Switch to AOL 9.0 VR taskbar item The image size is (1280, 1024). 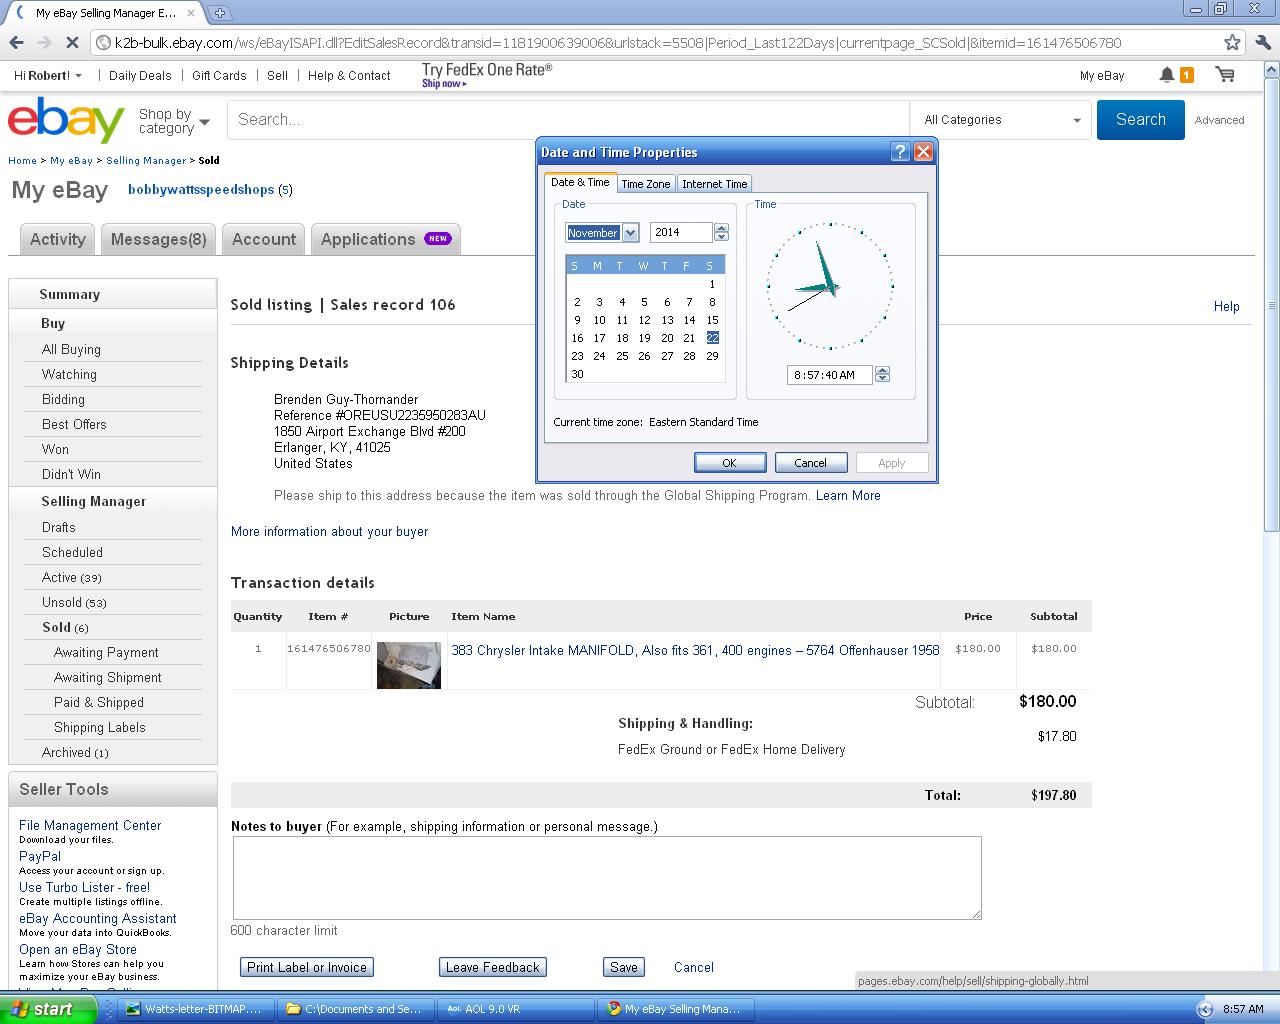[514, 1009]
